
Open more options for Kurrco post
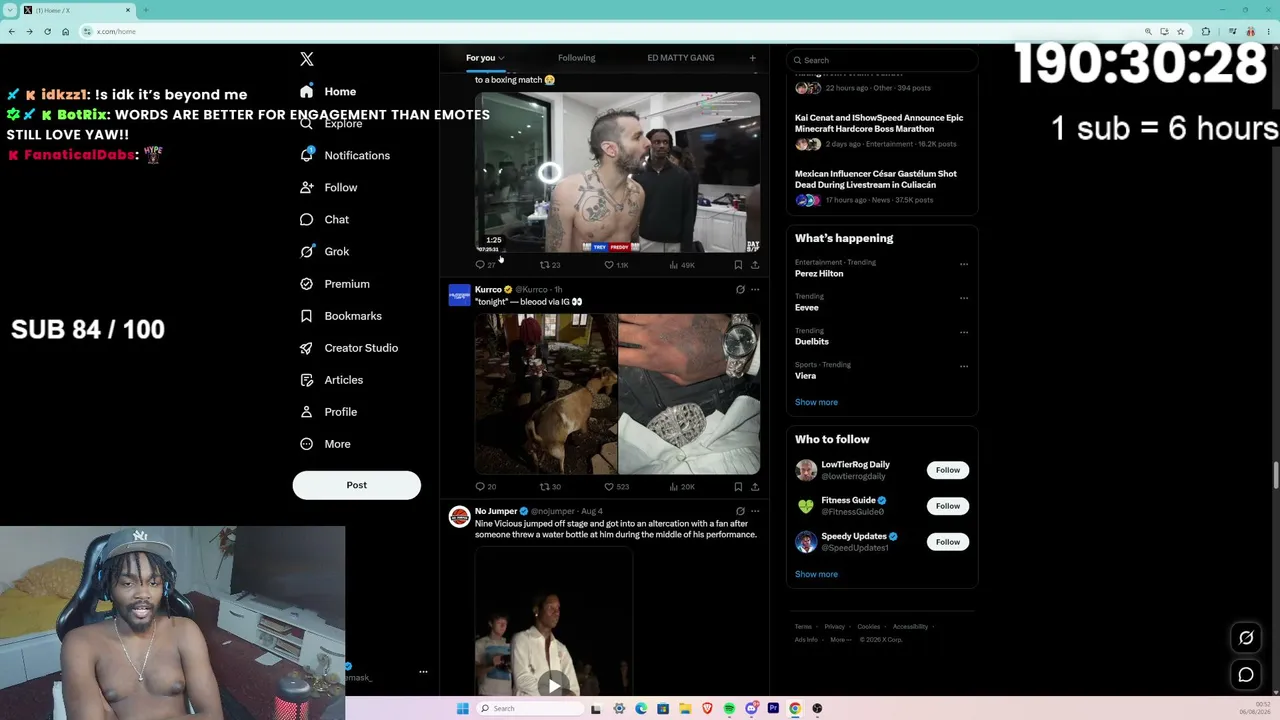point(755,290)
